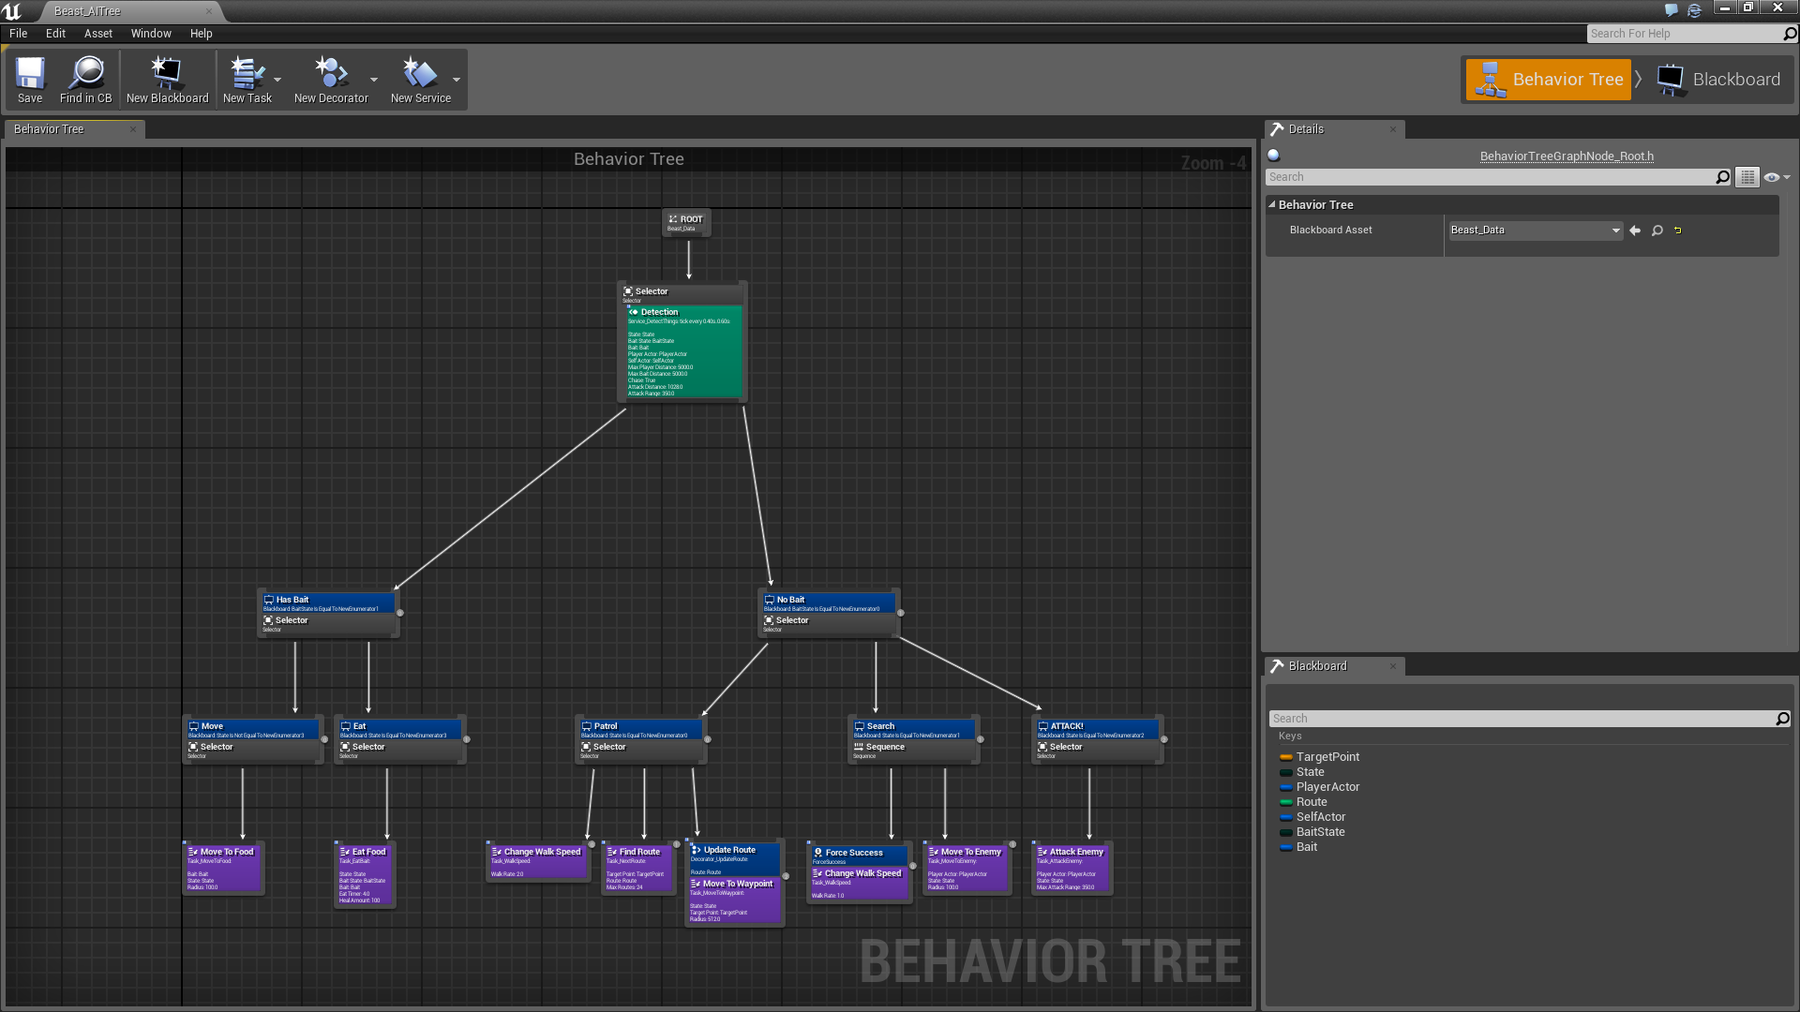Click Find in CB magnifier icon

[86, 79]
